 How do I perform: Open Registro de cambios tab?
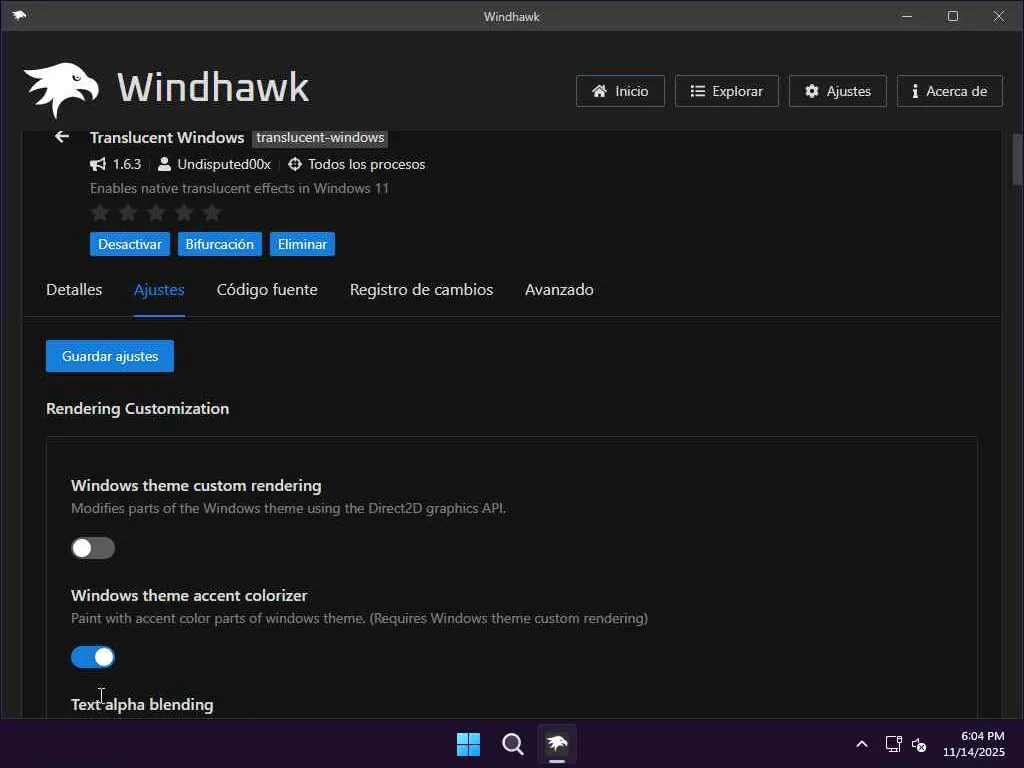[x=421, y=289]
